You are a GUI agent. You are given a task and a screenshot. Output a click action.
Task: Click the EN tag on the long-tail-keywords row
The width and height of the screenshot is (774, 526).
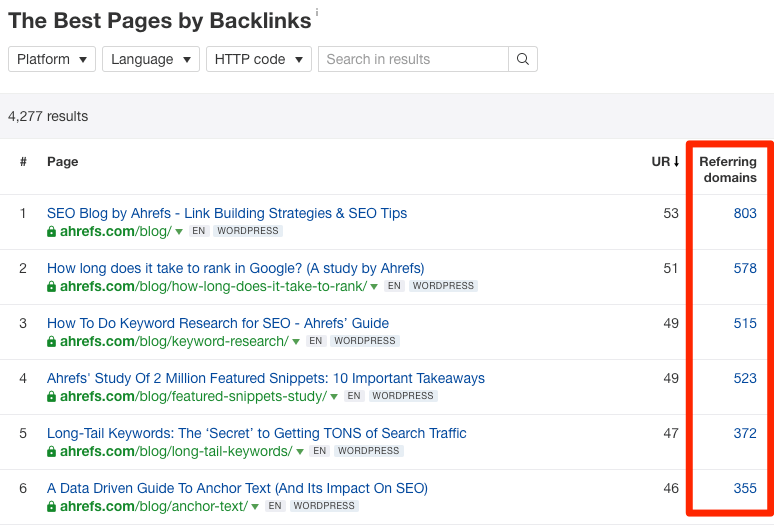[x=320, y=451]
